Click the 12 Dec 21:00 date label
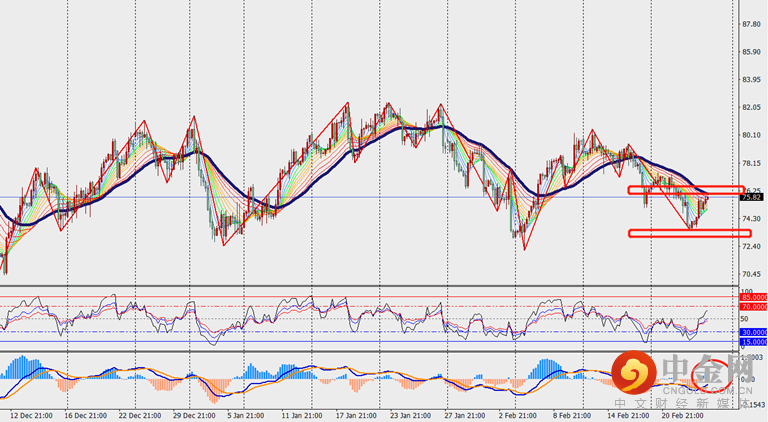 coord(28,412)
